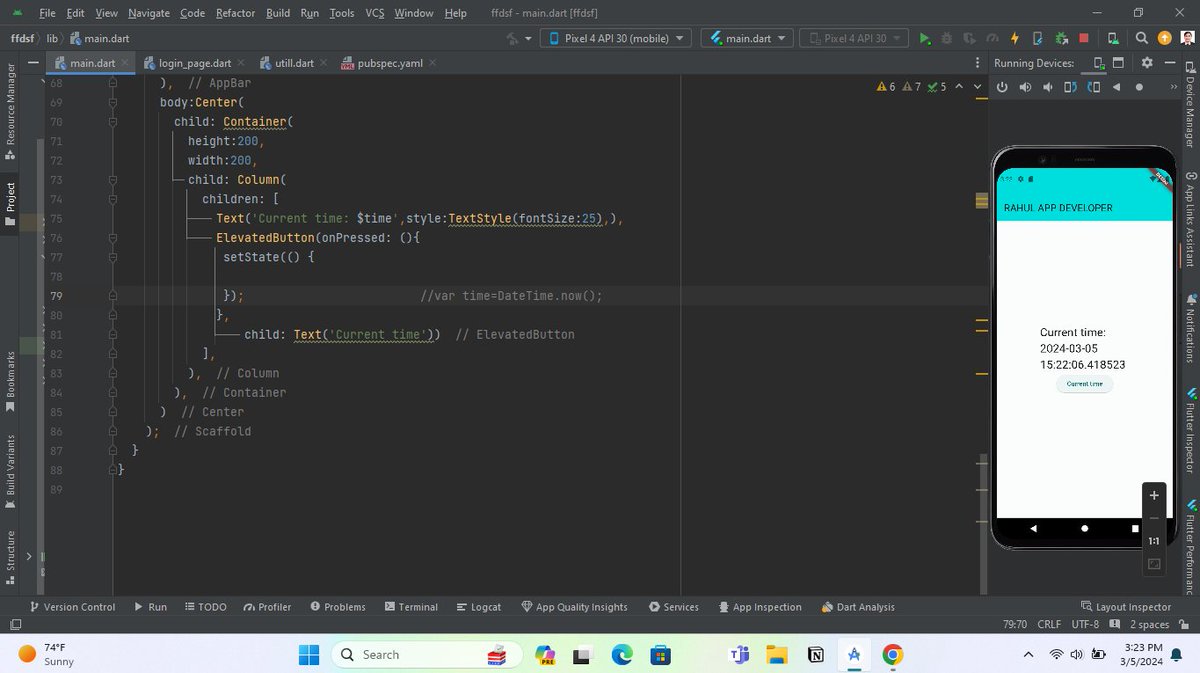
Task: Open Search Everywhere magnifier icon
Action: pos(1142,38)
